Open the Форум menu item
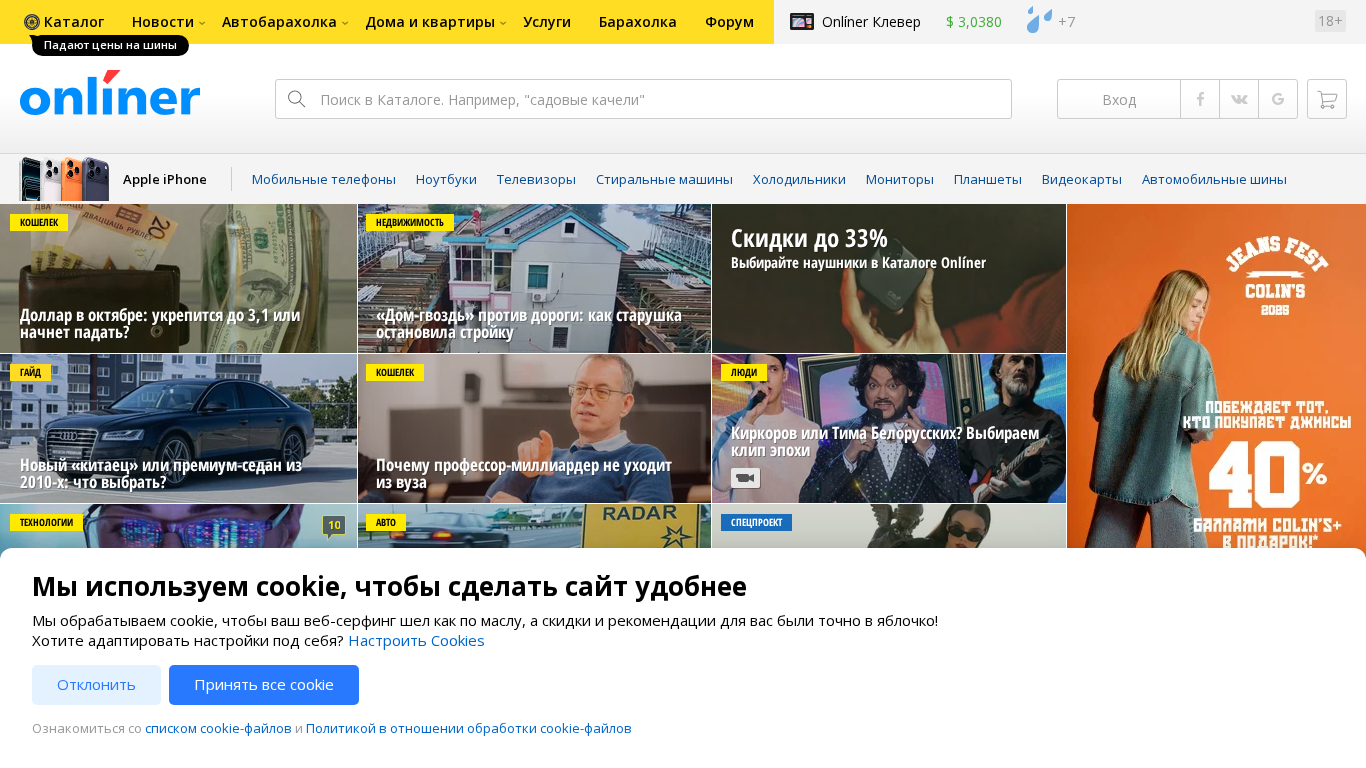 pos(729,22)
